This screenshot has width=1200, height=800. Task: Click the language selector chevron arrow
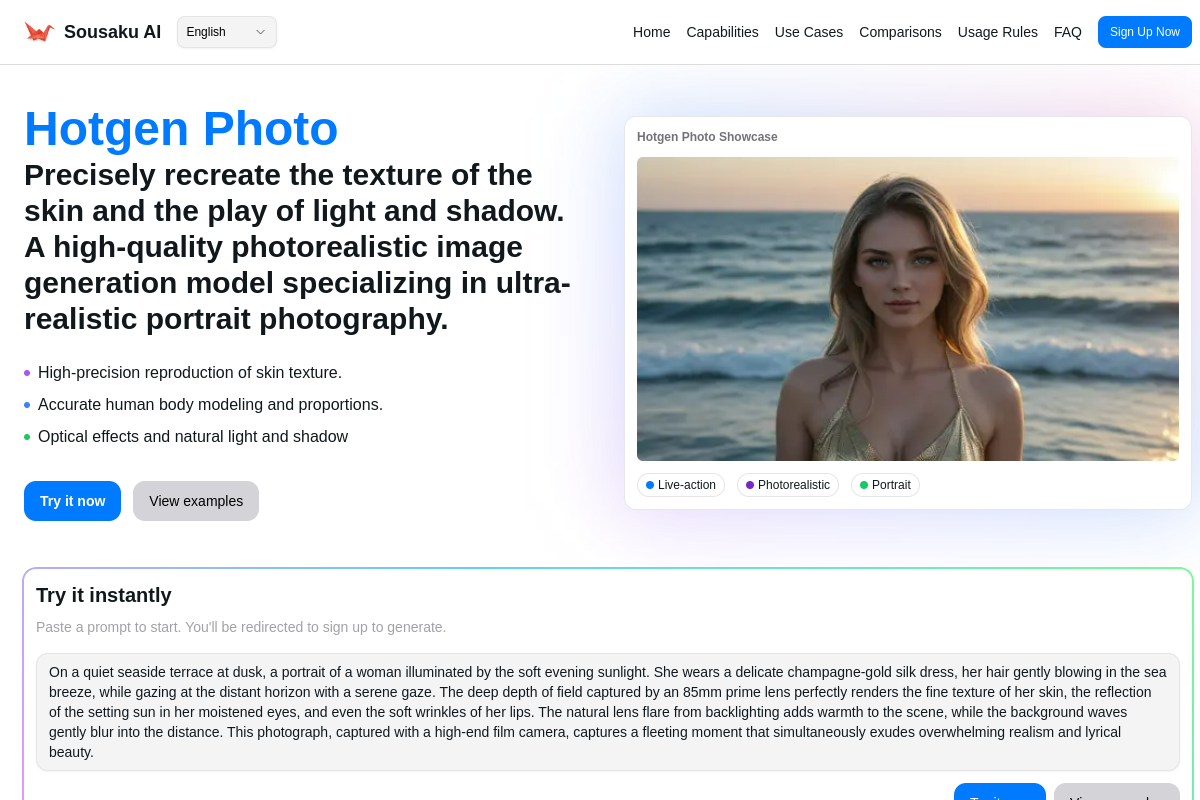pos(260,32)
